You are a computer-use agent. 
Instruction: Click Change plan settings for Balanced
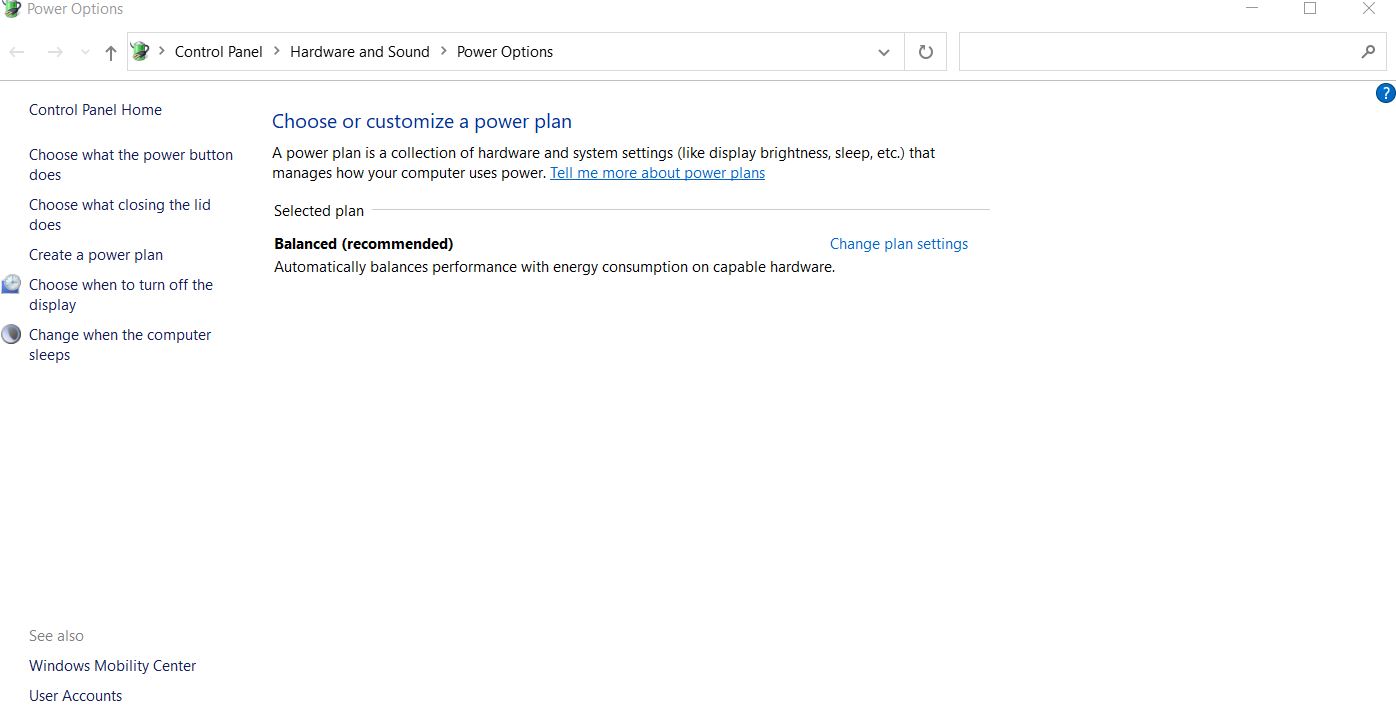(899, 244)
